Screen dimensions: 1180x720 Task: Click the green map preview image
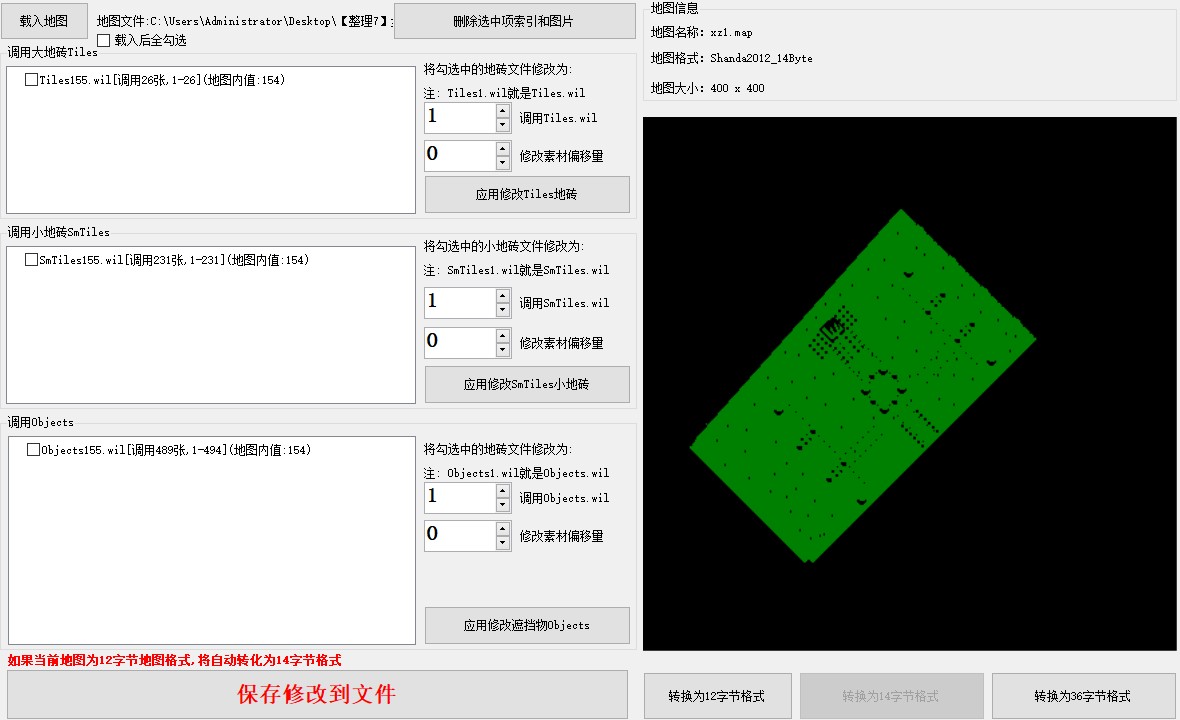pyautogui.click(x=862, y=385)
